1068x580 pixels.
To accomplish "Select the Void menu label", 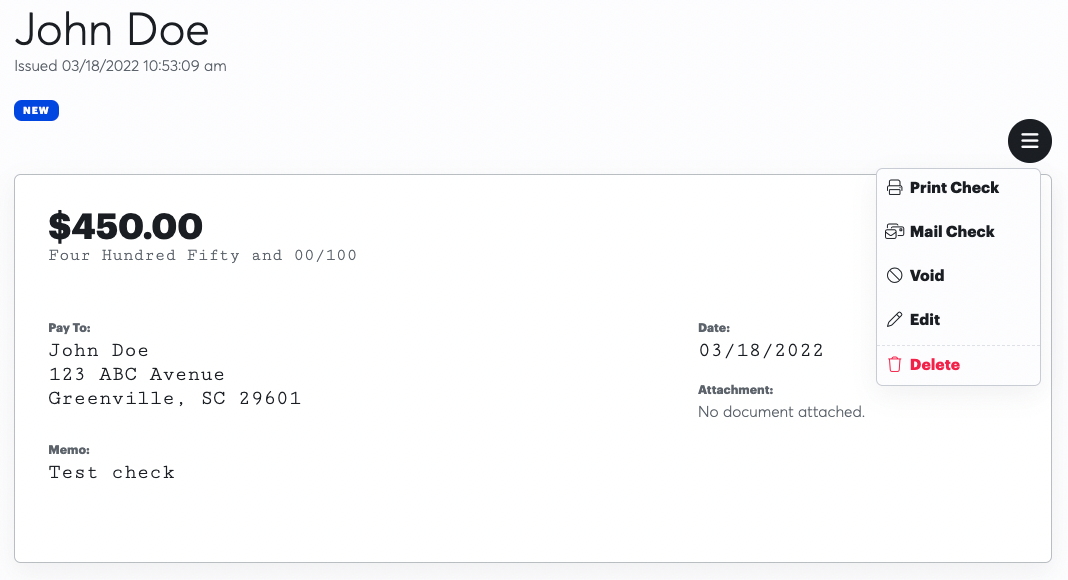I will point(927,276).
